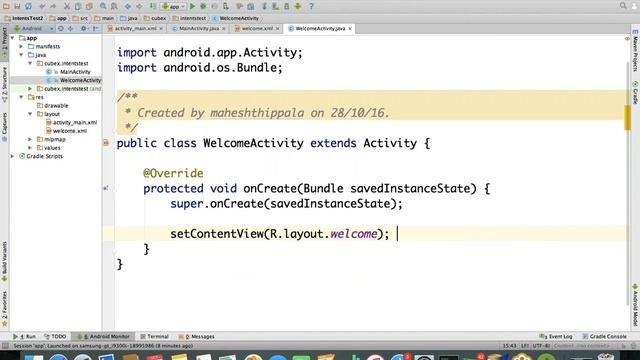This screenshot has width=640, height=360.
Task: Open the Android project view dropdown
Action: 34,29
